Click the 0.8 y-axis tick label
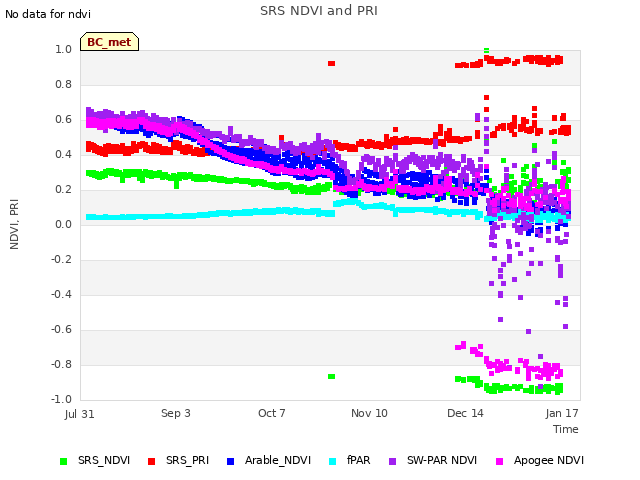This screenshot has width=640, height=480. [63, 84]
